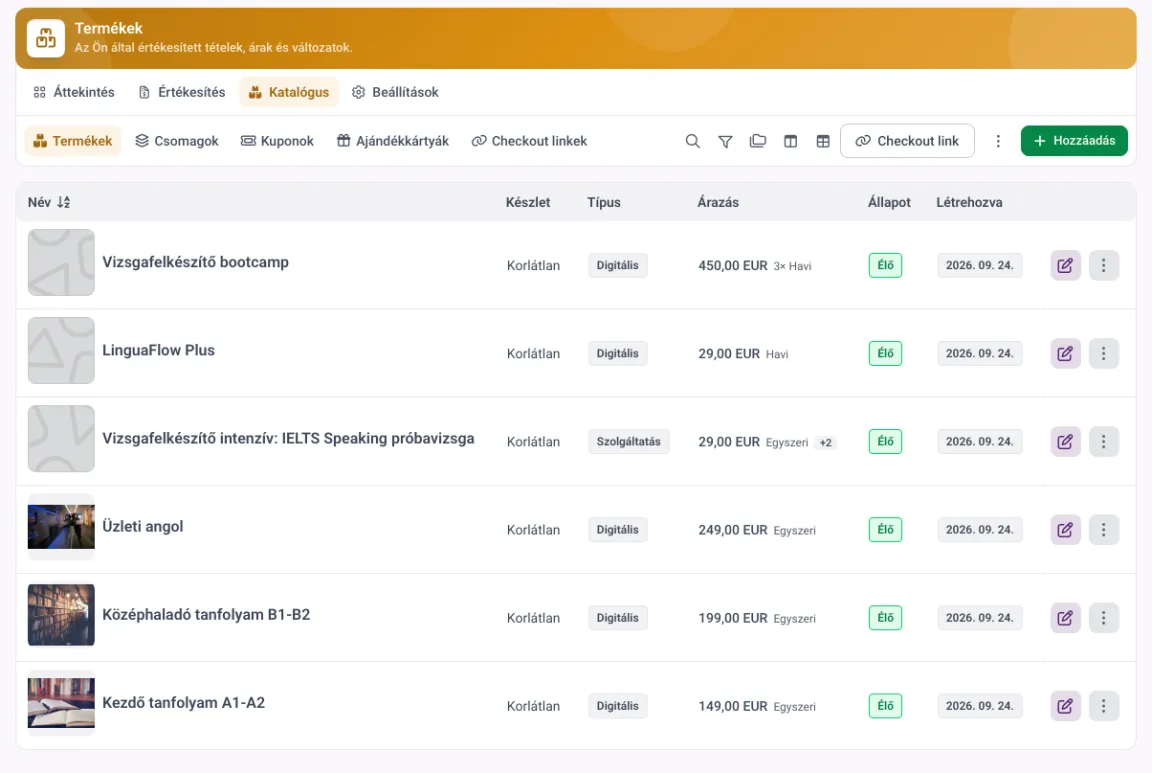Open the Ajándékkártyák sub-tab
The image size is (1152, 773).
coord(393,141)
